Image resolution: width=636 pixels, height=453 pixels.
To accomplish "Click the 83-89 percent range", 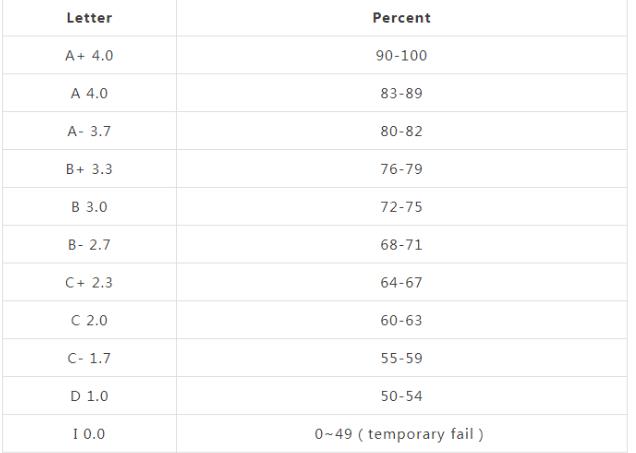I will tap(402, 93).
